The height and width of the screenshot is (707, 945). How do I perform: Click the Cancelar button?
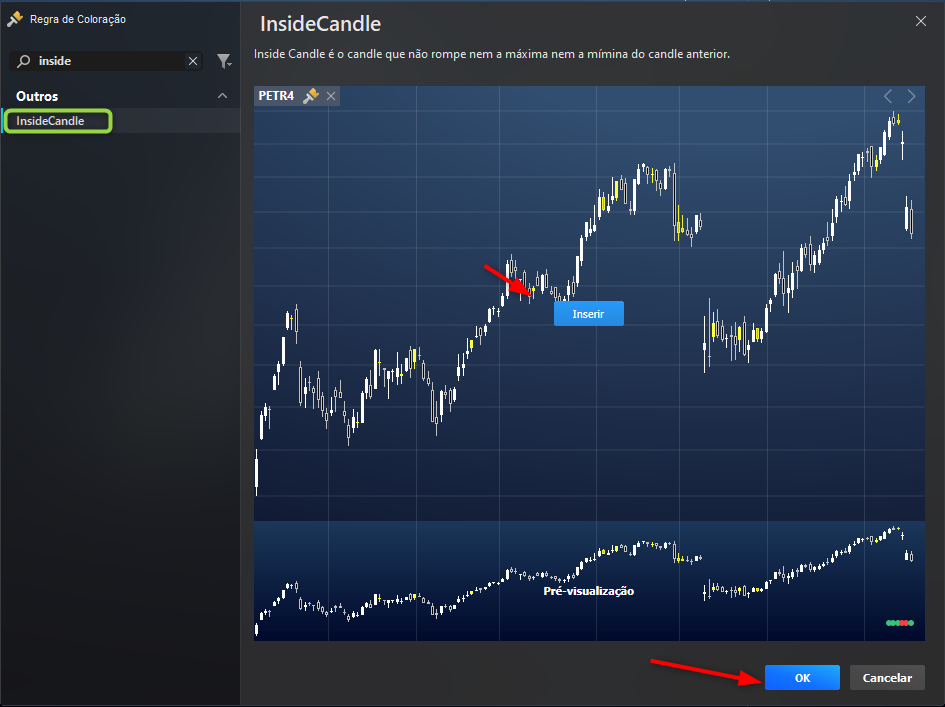[887, 677]
